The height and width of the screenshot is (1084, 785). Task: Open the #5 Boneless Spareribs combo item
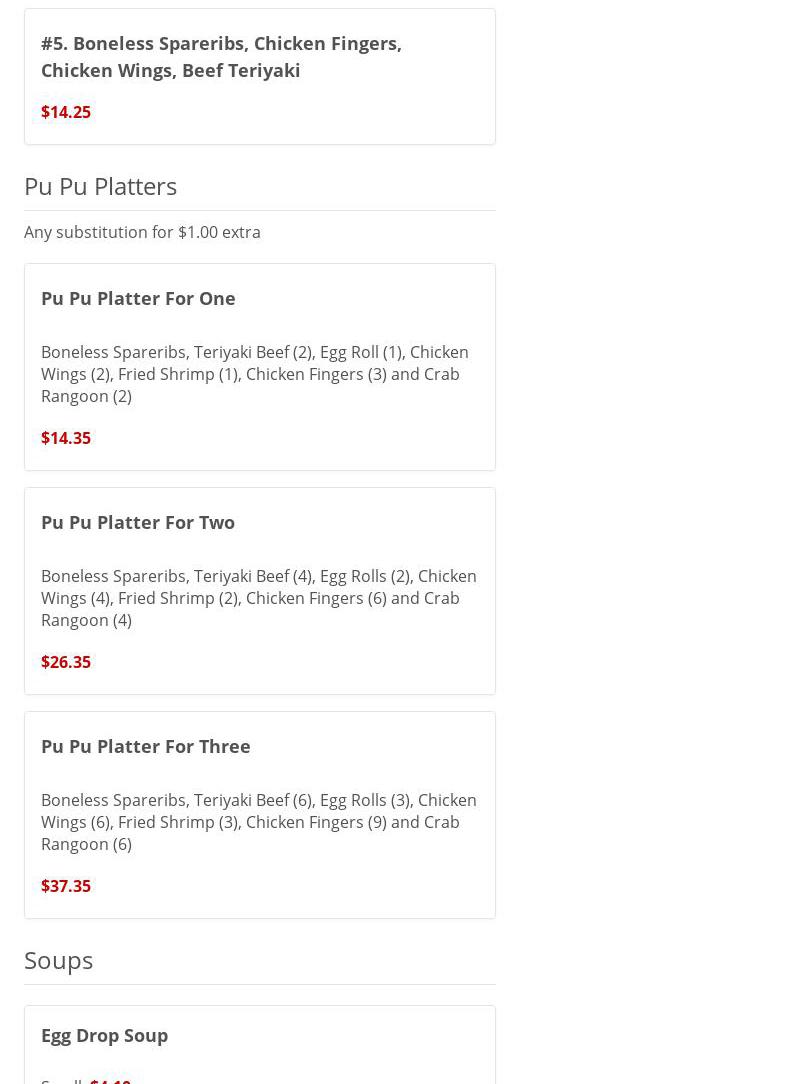click(x=221, y=56)
